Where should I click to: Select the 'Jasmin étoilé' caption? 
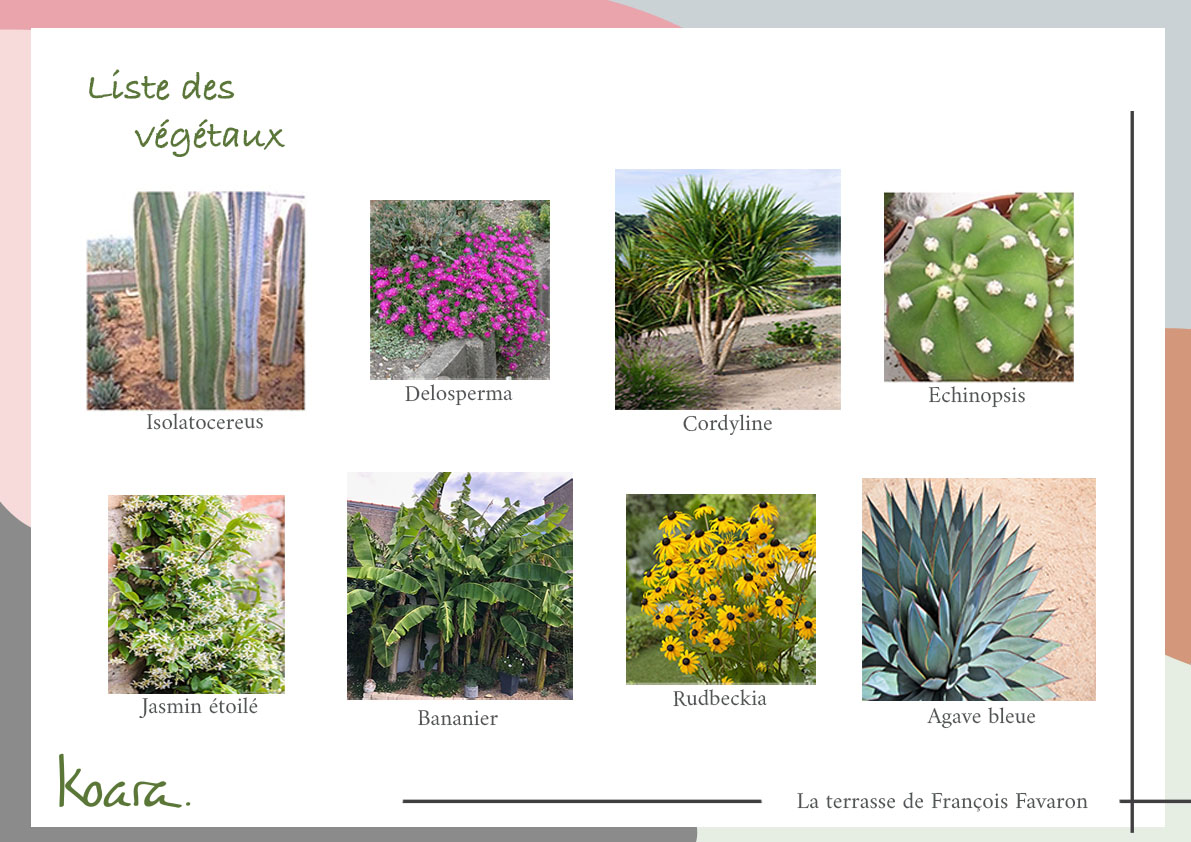point(199,708)
